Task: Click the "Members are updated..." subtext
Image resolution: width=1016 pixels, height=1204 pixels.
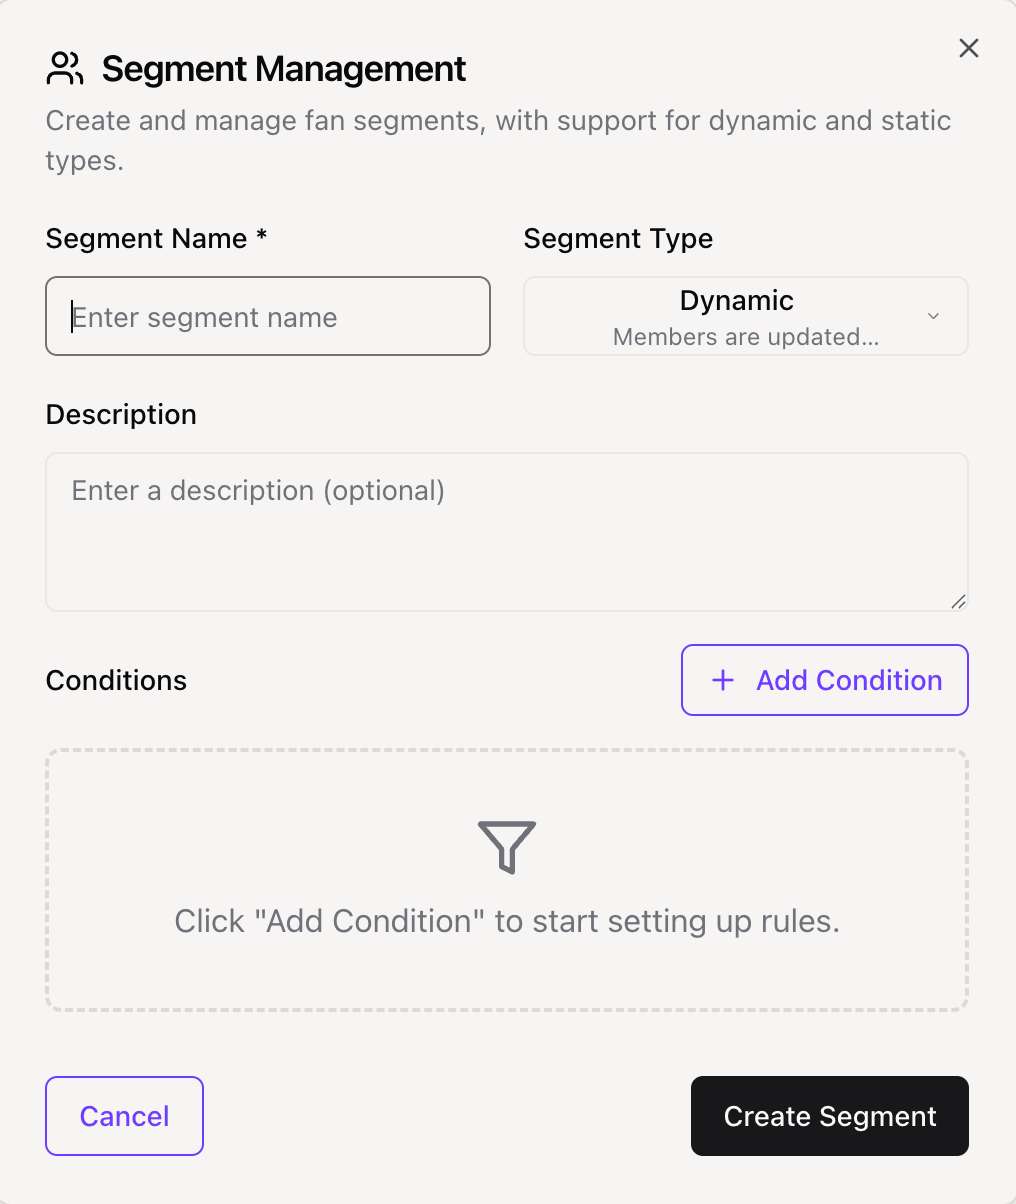Action: (745, 337)
